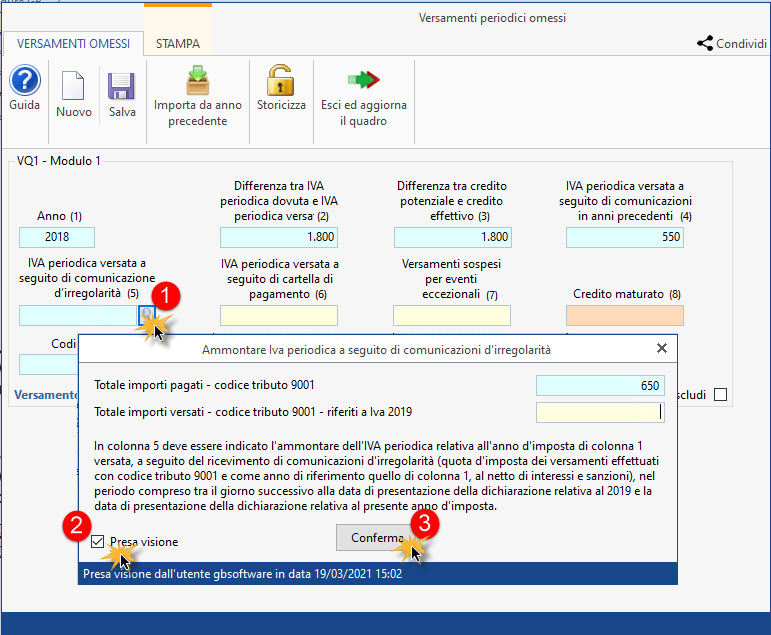Viewport: 771px width, 635px height.
Task: Click the Condividi share icon
Action: [705, 44]
